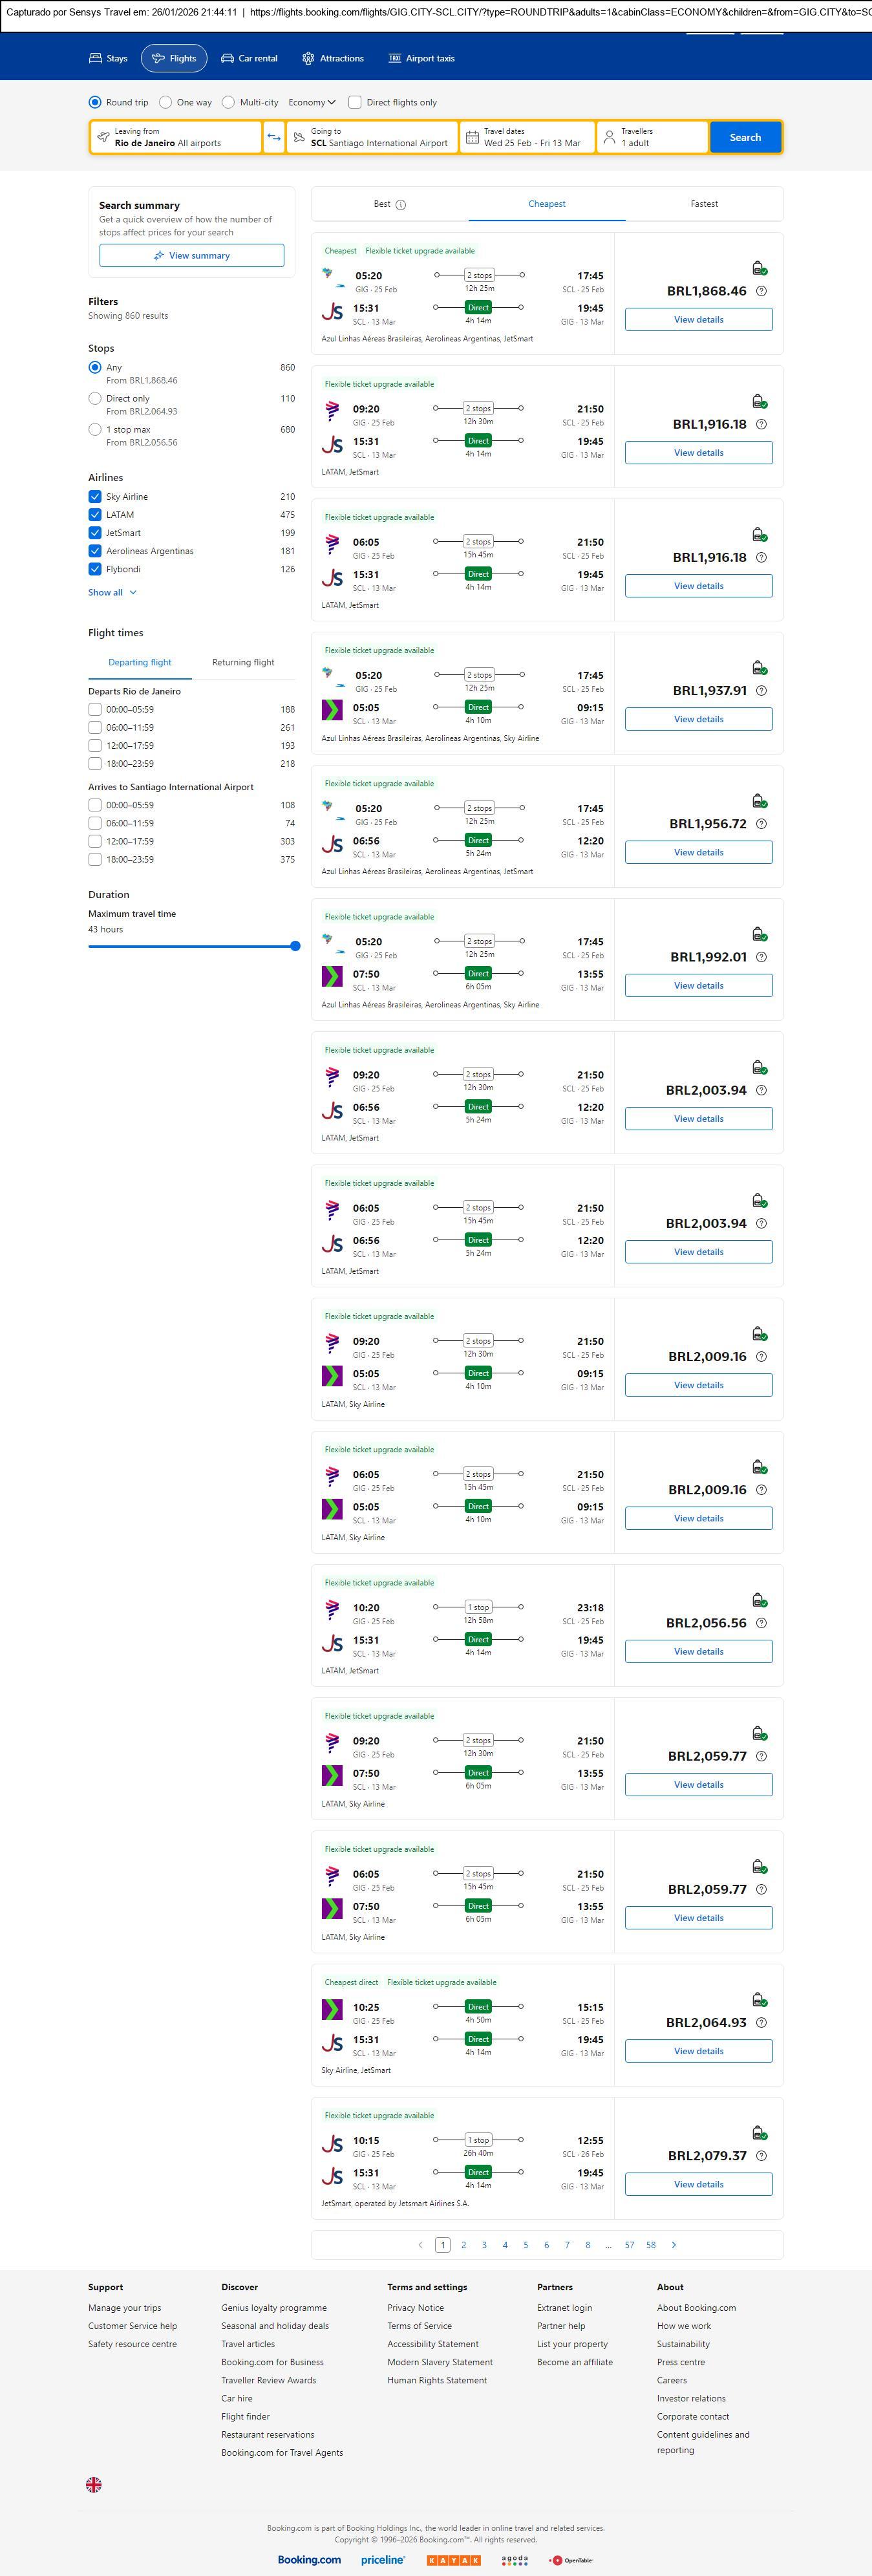This screenshot has width=872, height=2576.
Task: Click the blue Search button
Action: point(745,137)
